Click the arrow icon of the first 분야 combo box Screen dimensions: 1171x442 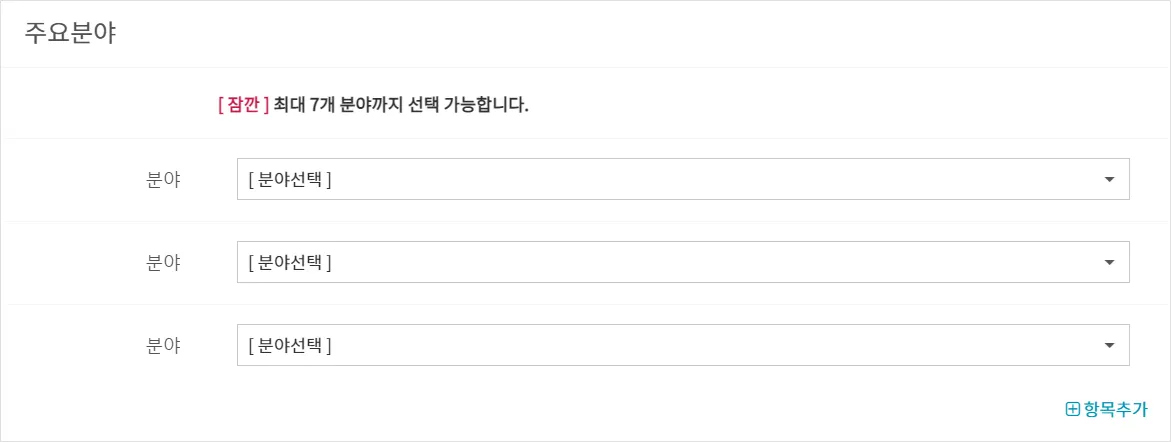tap(1109, 179)
